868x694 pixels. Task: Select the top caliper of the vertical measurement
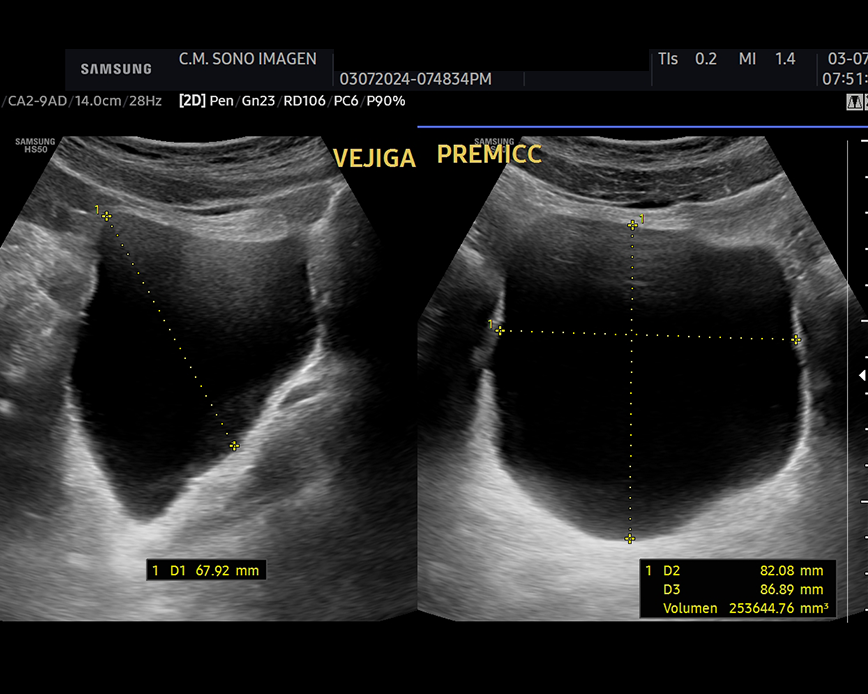tap(631, 226)
